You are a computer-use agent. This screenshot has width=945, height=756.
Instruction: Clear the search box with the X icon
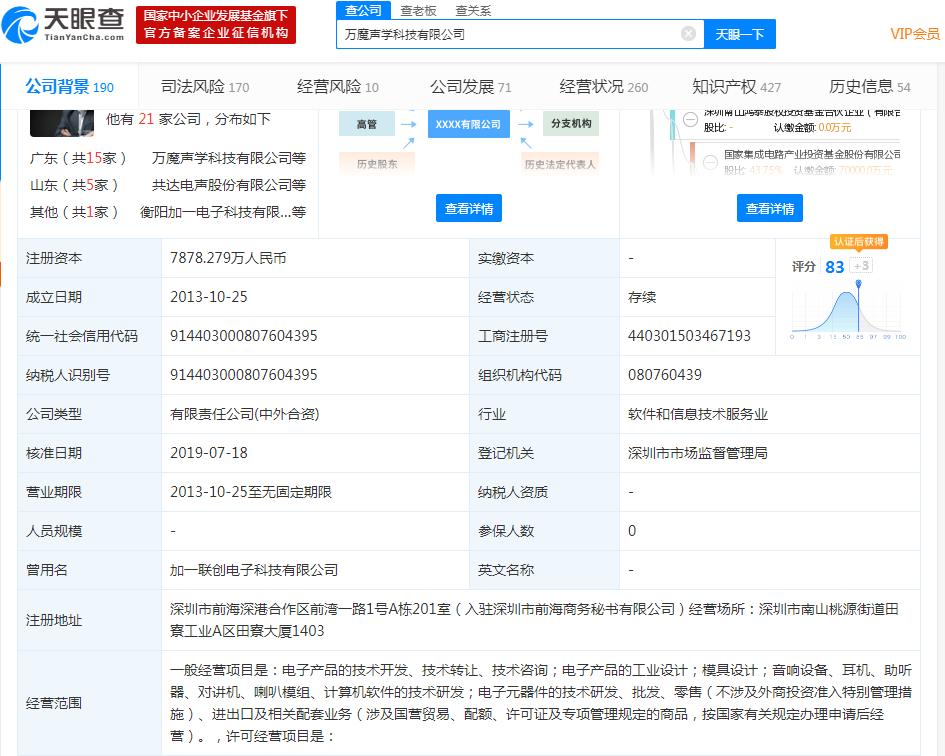(688, 34)
